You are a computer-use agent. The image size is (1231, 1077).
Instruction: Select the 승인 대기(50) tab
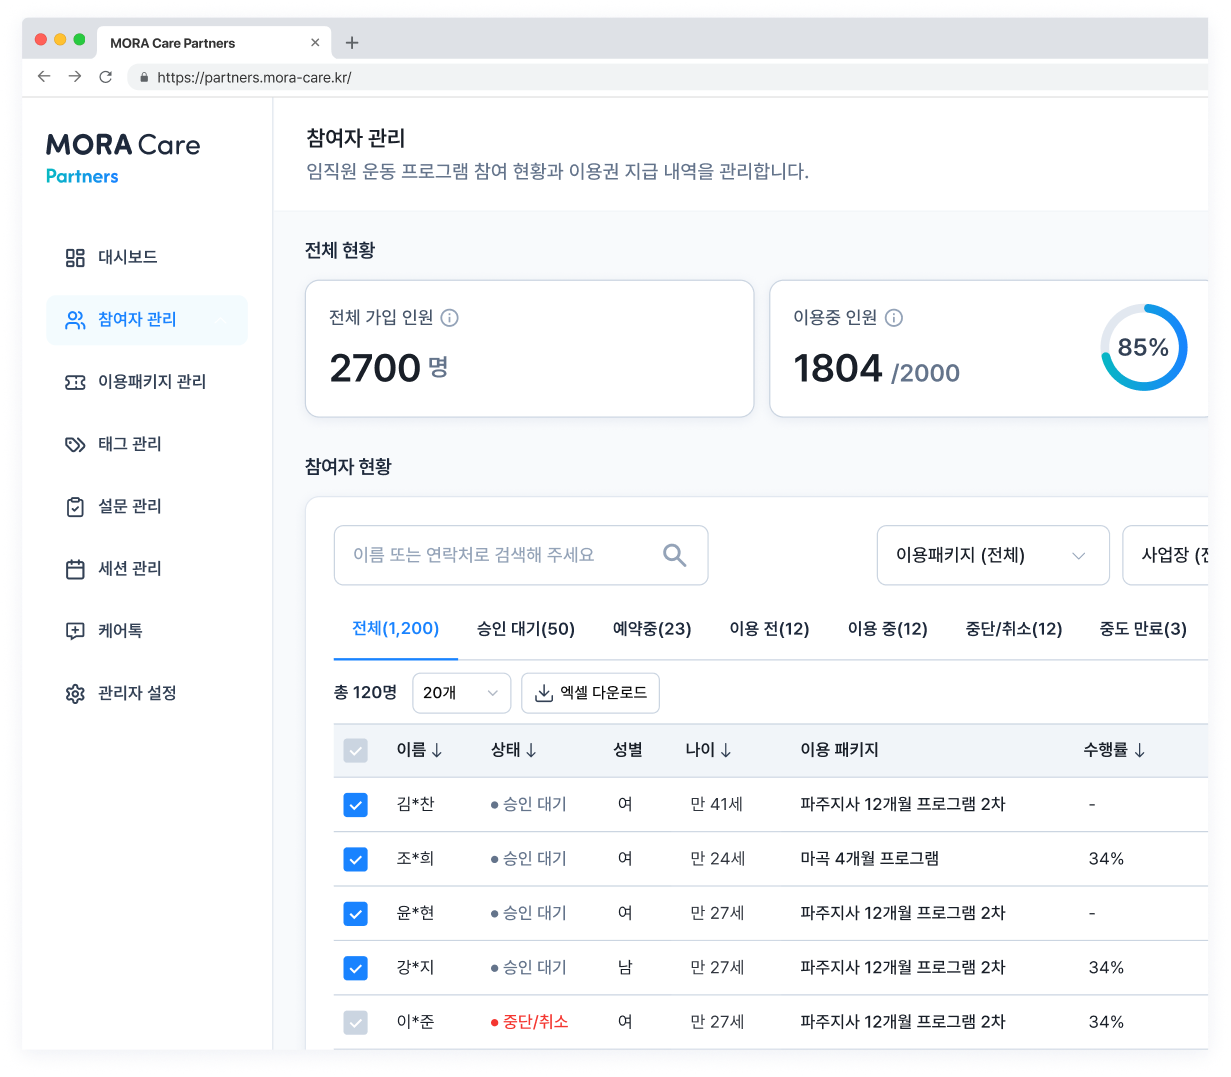point(526,629)
